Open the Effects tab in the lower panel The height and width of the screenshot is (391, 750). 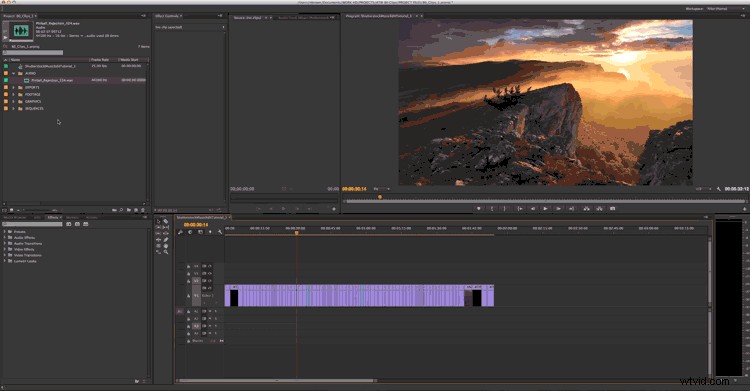coord(53,217)
